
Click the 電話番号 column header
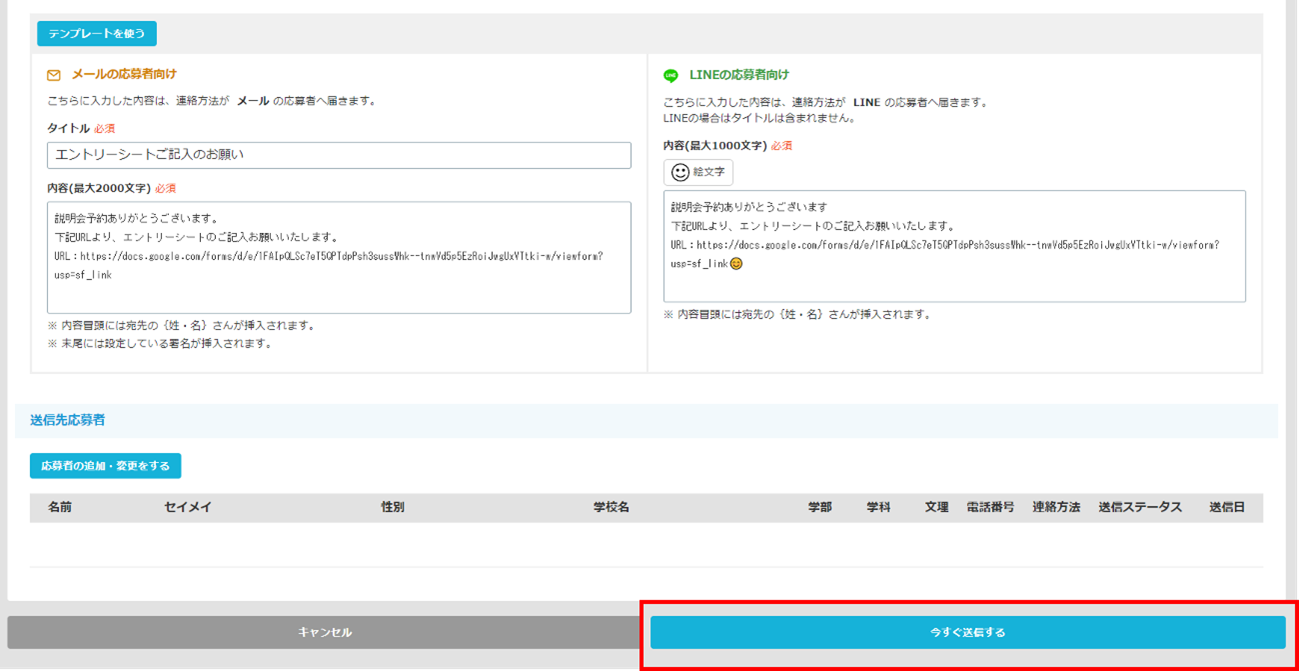pos(990,507)
